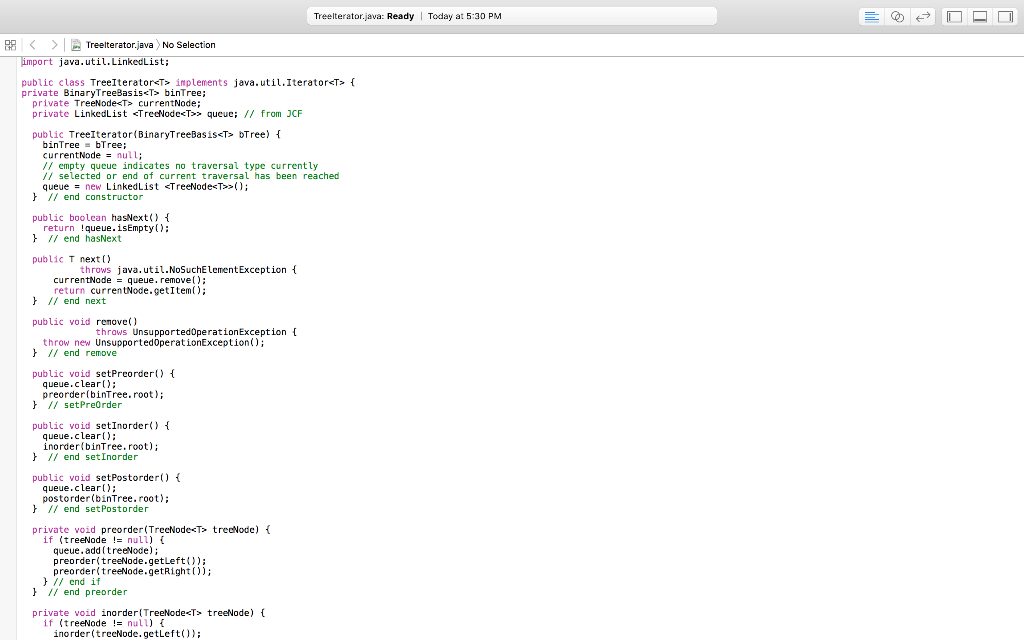Click the forward navigation arrow
The image size is (1024, 640).
55,45
